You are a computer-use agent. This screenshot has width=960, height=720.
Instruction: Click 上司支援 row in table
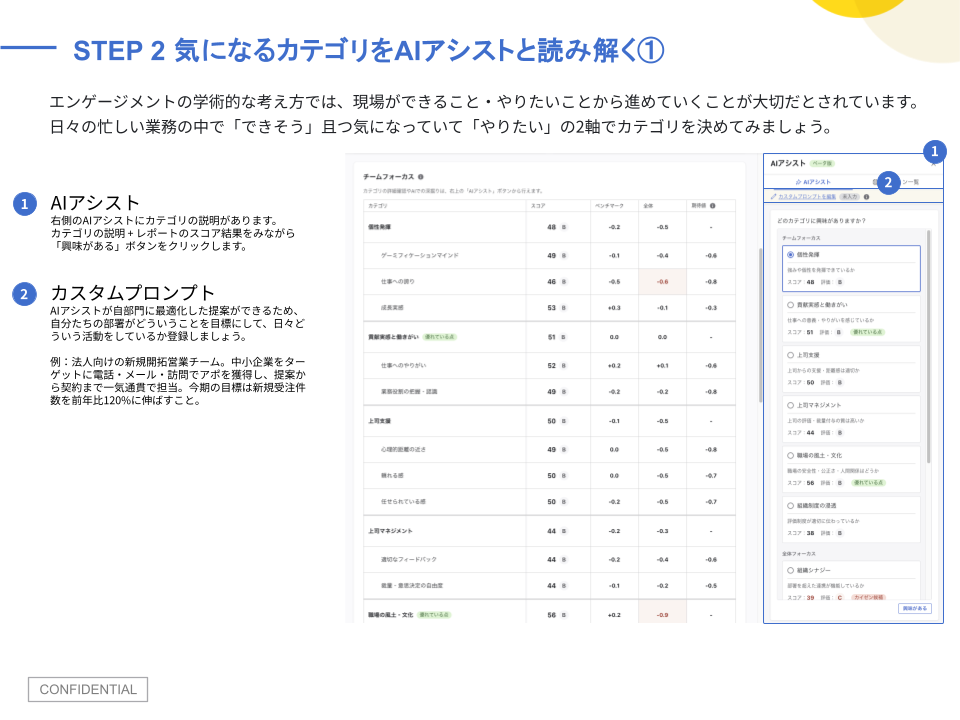(x=549, y=421)
